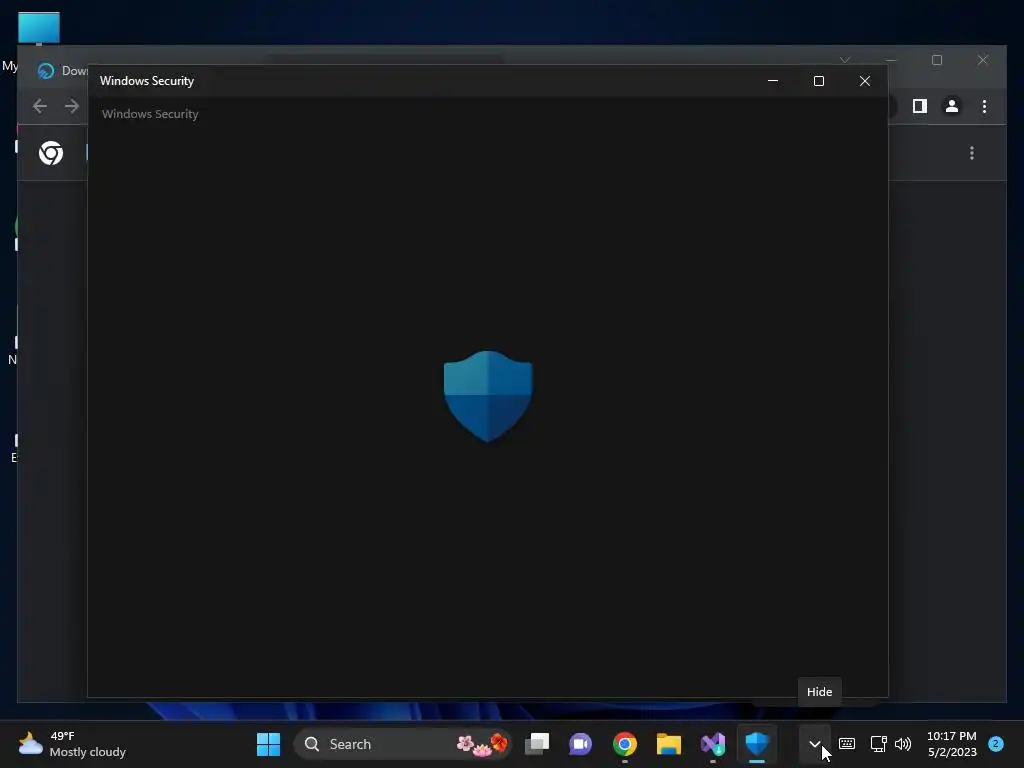Open File Explorer from the taskbar

[669, 744]
